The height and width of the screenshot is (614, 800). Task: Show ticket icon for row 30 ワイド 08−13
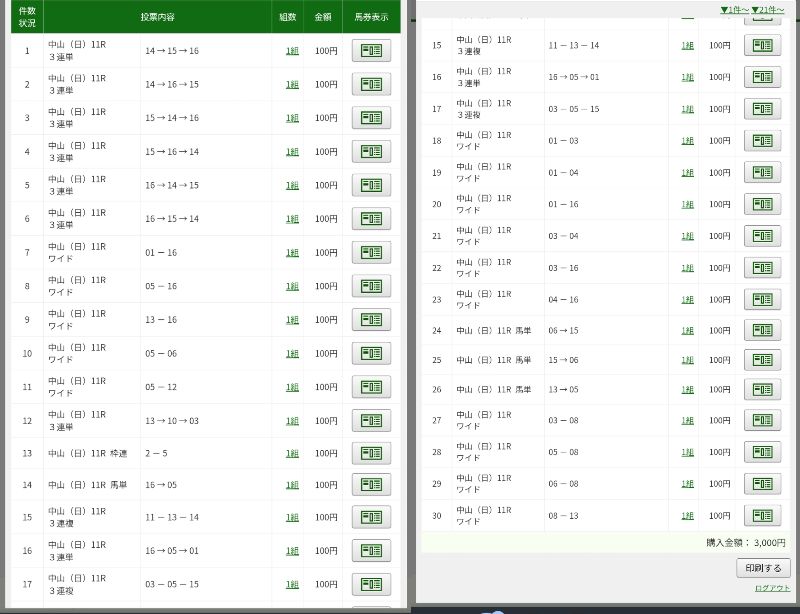[x=762, y=516]
